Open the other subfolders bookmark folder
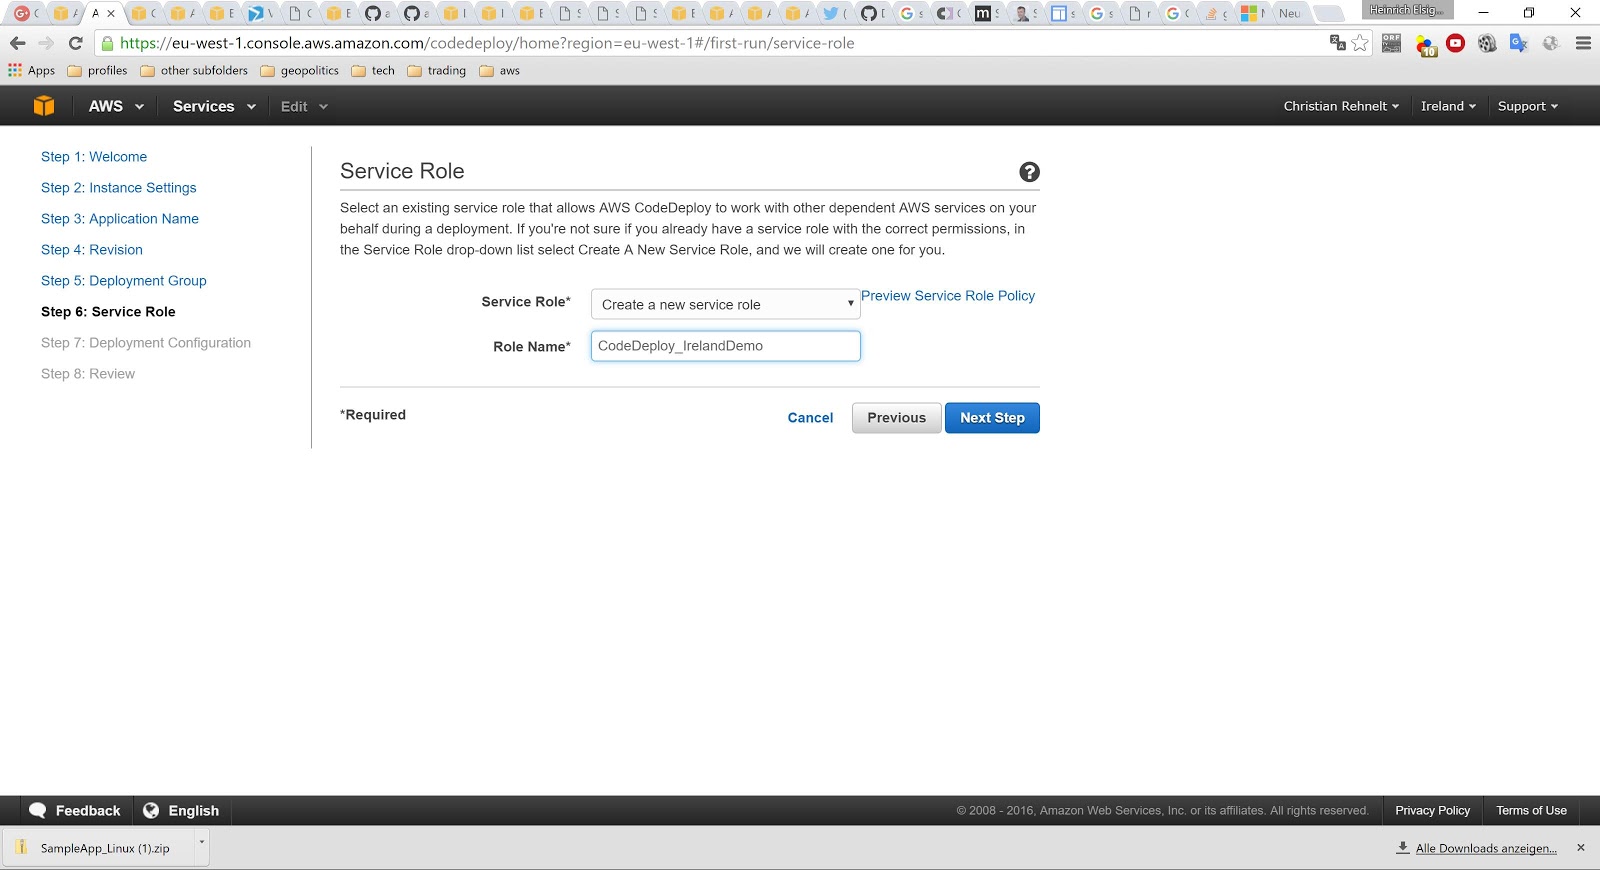Screen dimensions: 1600x870 pyautogui.click(x=194, y=71)
